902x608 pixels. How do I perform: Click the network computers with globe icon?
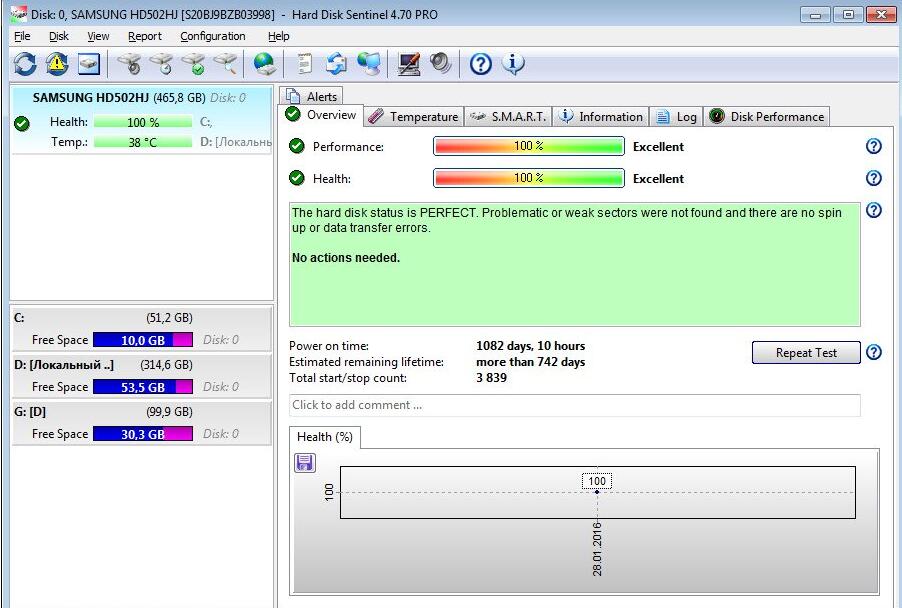tap(368, 64)
